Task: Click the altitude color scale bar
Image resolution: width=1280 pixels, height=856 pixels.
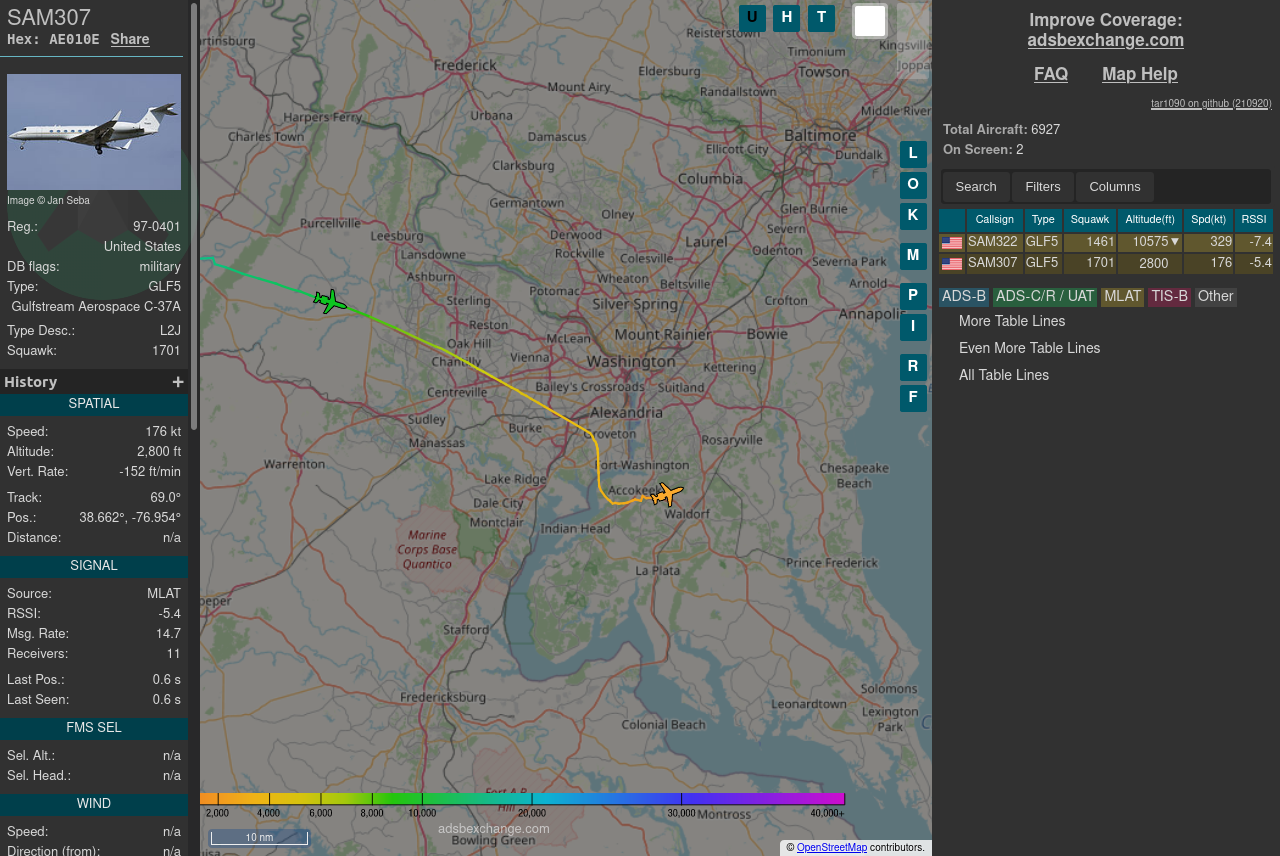Action: tap(522, 799)
